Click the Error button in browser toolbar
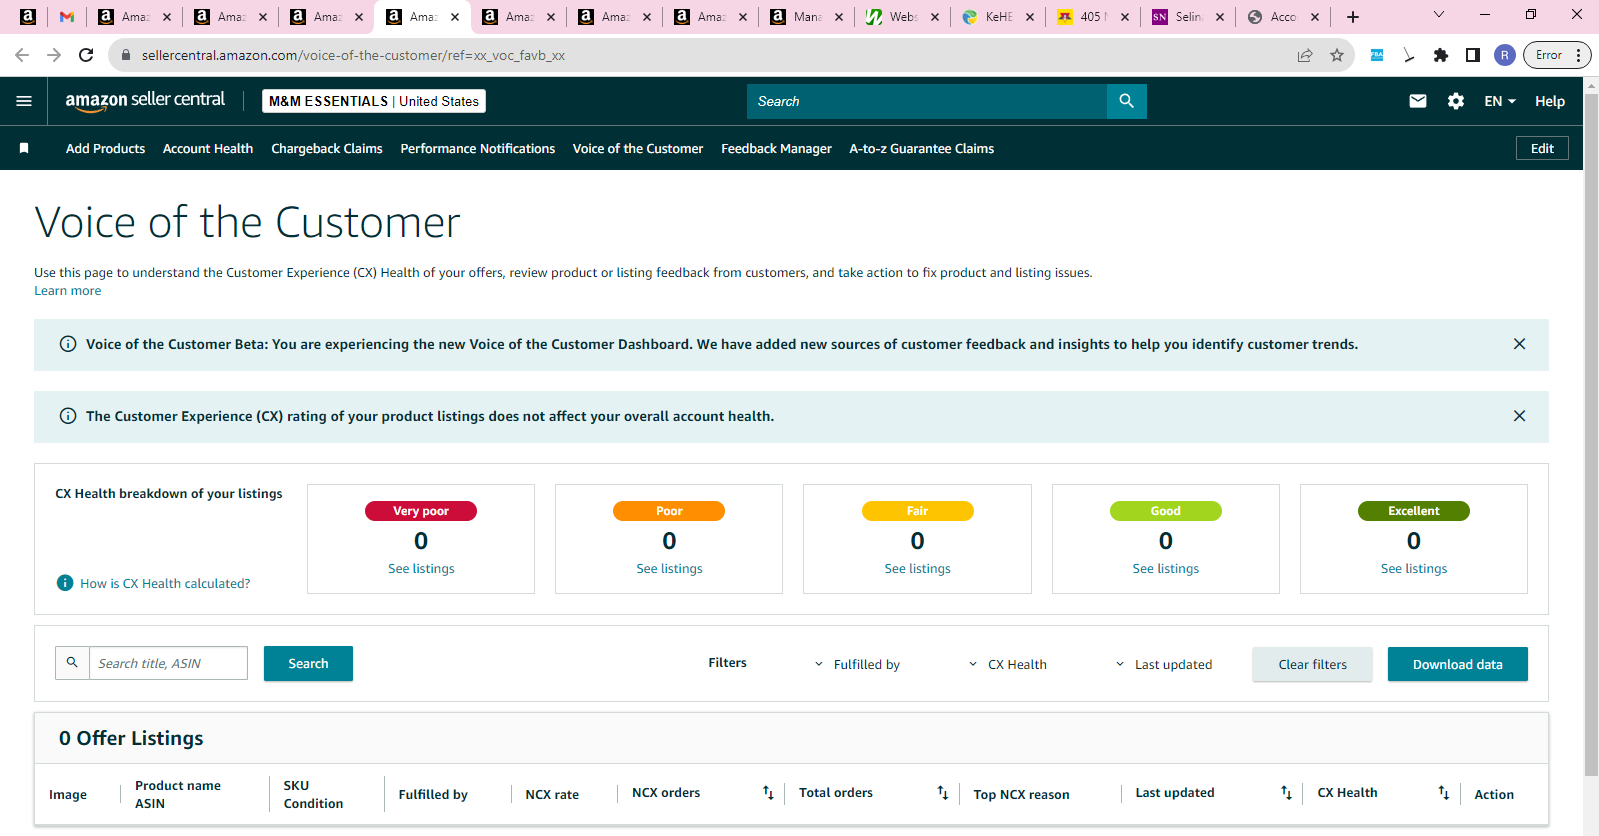The height and width of the screenshot is (836, 1599). tap(1556, 55)
